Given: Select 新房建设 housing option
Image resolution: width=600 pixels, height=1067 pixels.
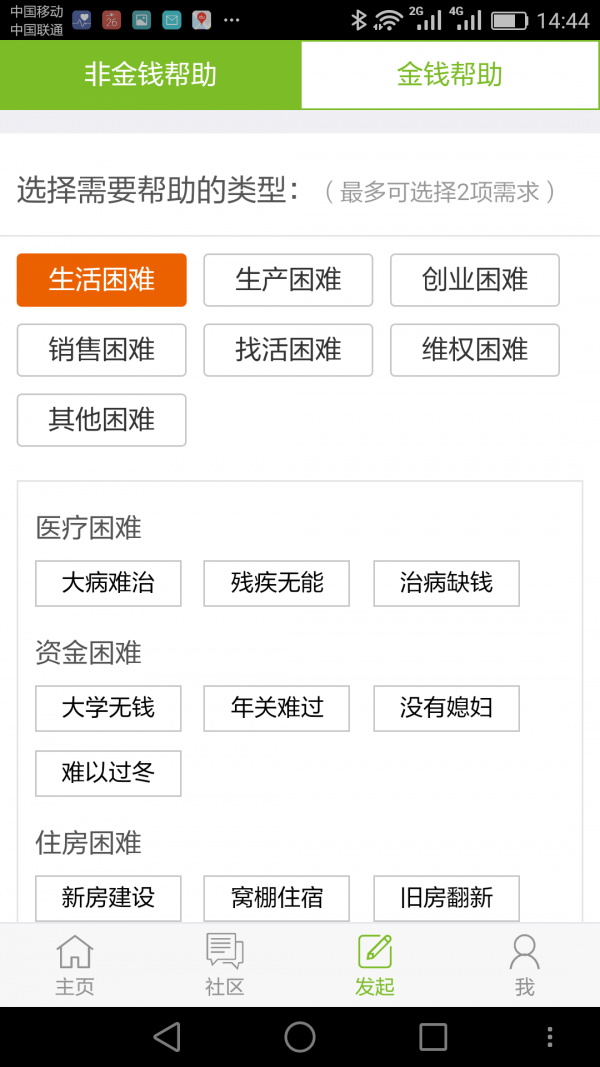Looking at the screenshot, I should click(107, 898).
